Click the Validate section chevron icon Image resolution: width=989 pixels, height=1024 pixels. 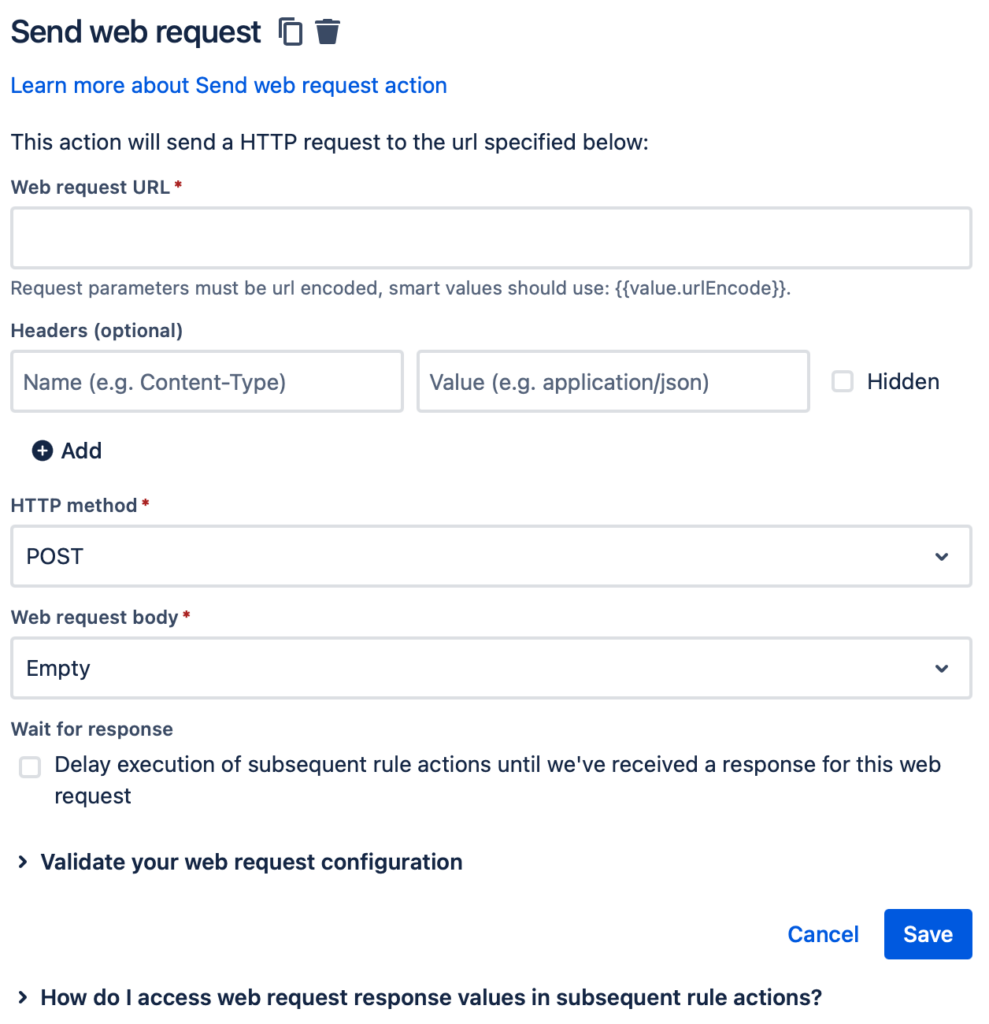pos(23,862)
